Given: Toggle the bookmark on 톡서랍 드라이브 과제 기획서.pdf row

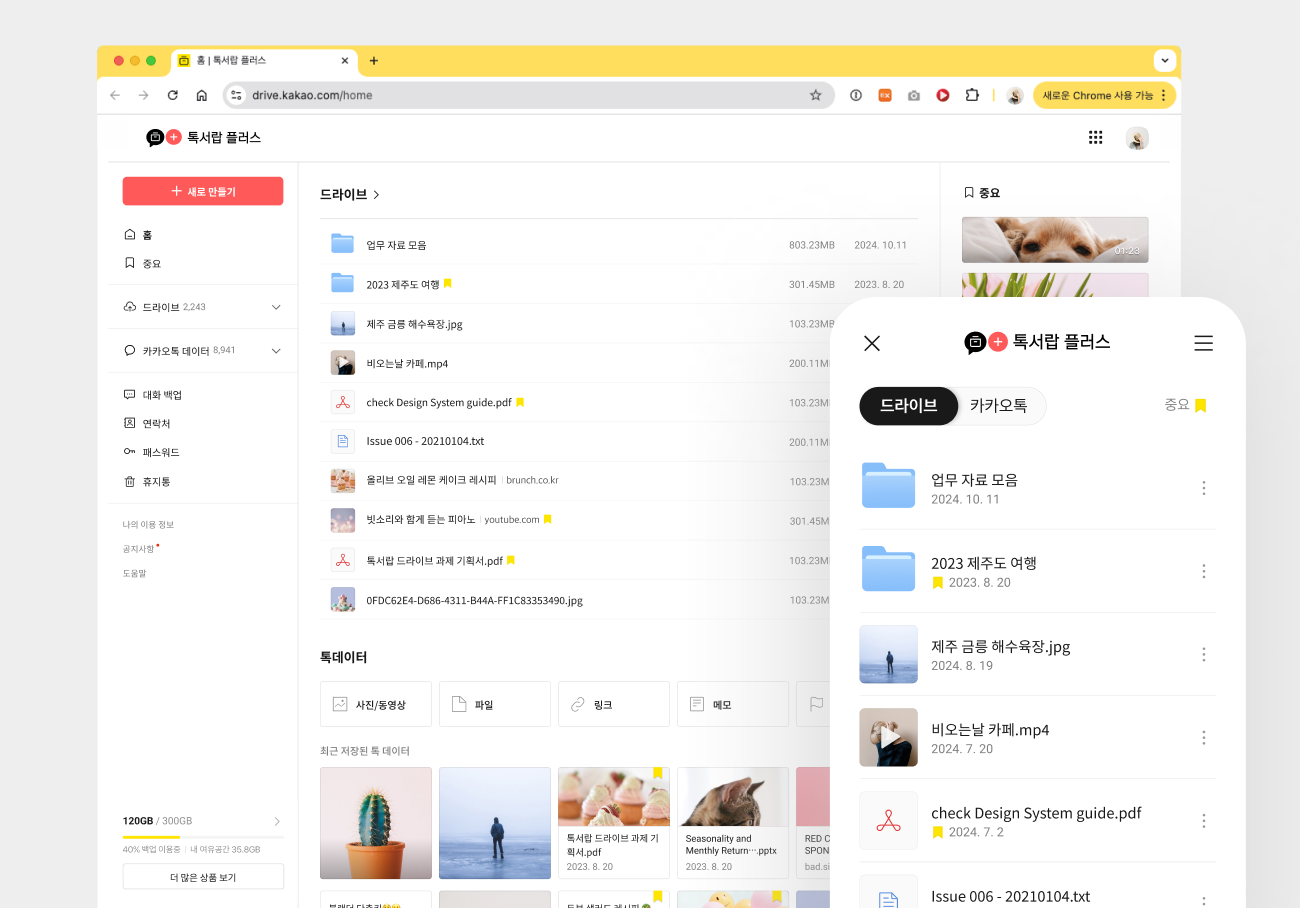Looking at the screenshot, I should click(x=511, y=560).
